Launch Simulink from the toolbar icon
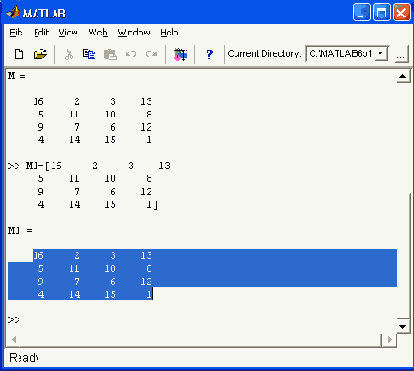Screen dimensions: 414x371 coord(180,54)
